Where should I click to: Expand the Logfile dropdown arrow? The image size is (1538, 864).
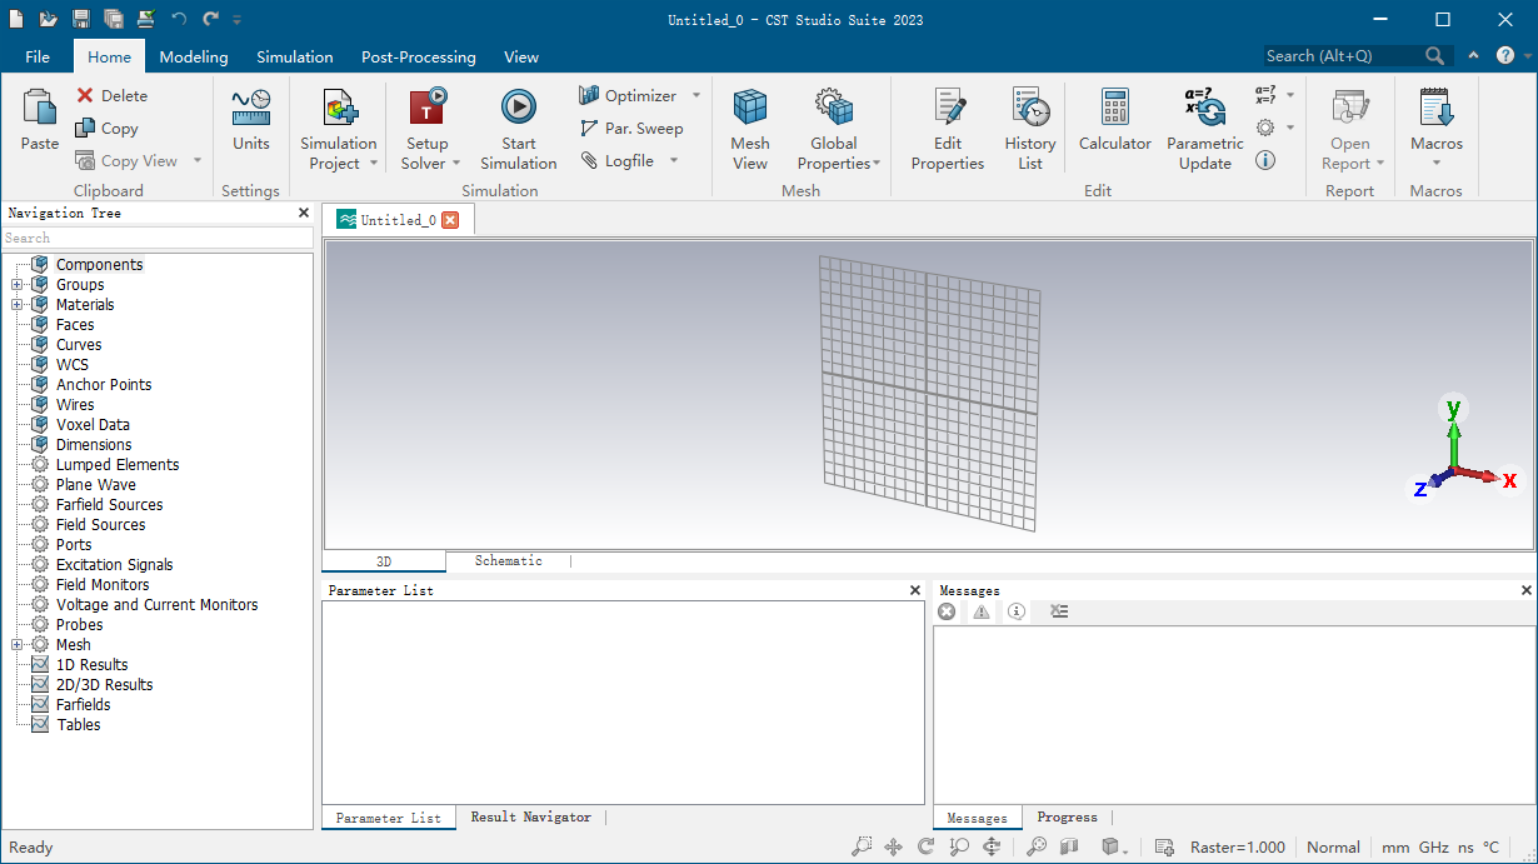click(674, 160)
